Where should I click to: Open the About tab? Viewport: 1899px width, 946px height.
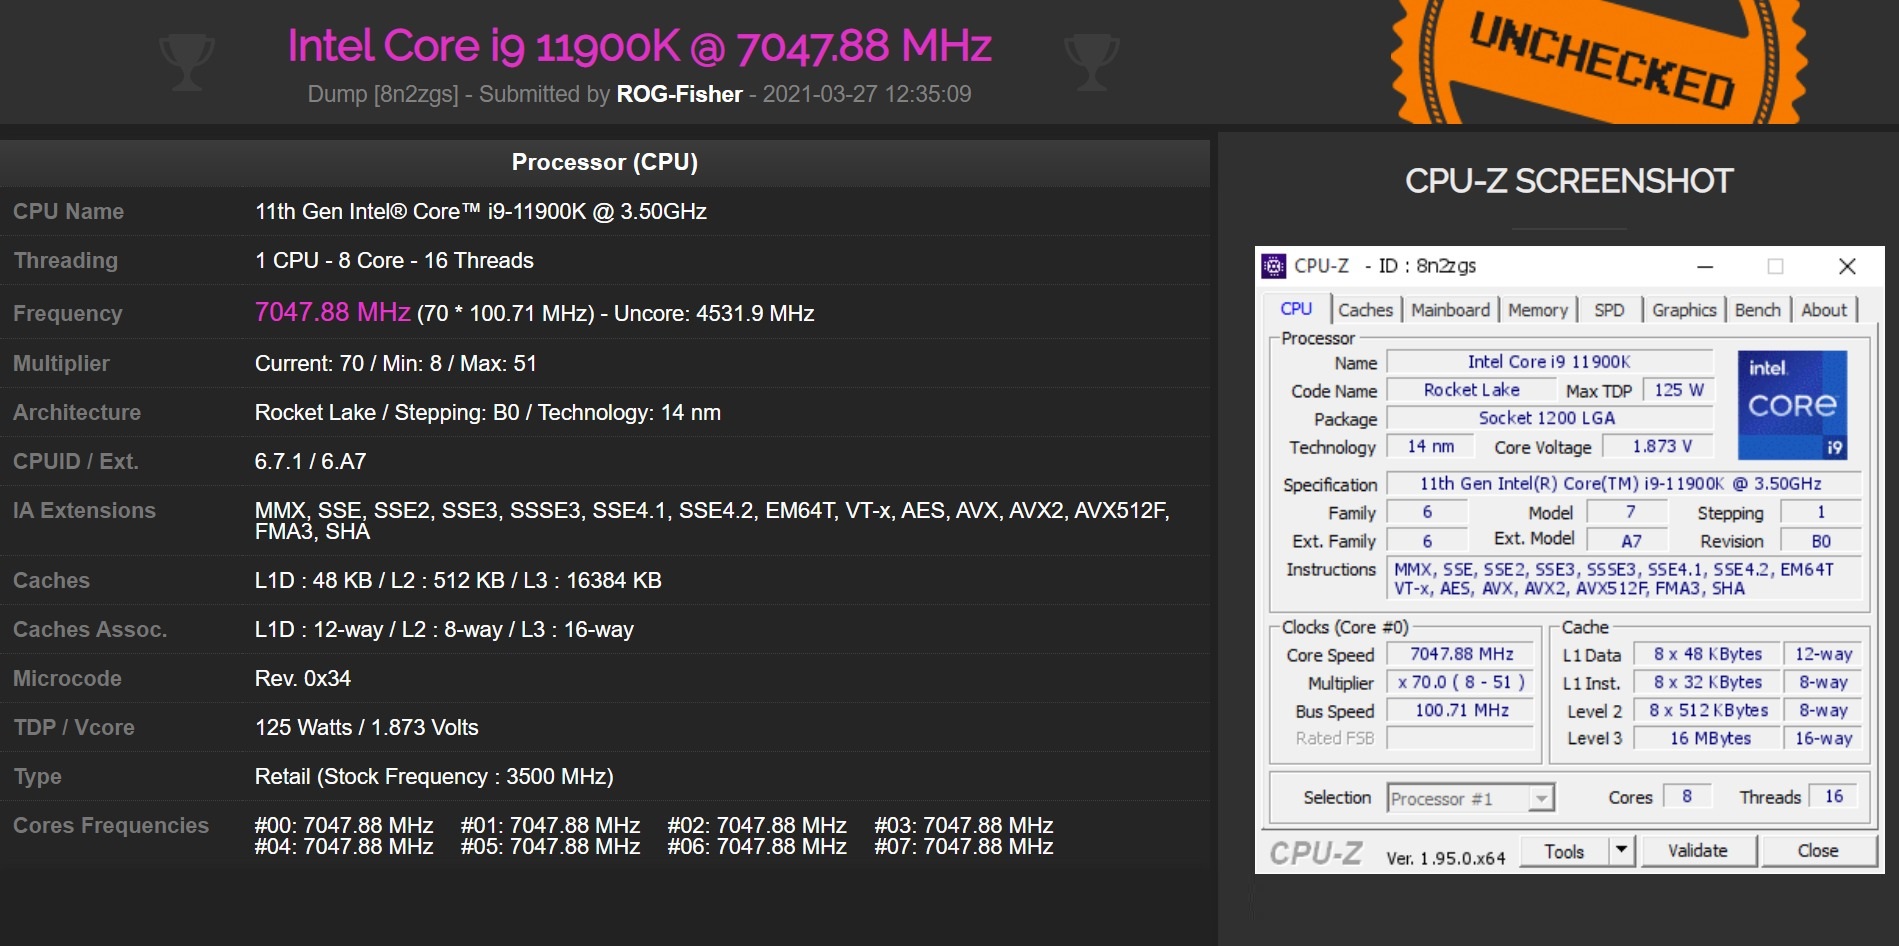click(x=1824, y=310)
